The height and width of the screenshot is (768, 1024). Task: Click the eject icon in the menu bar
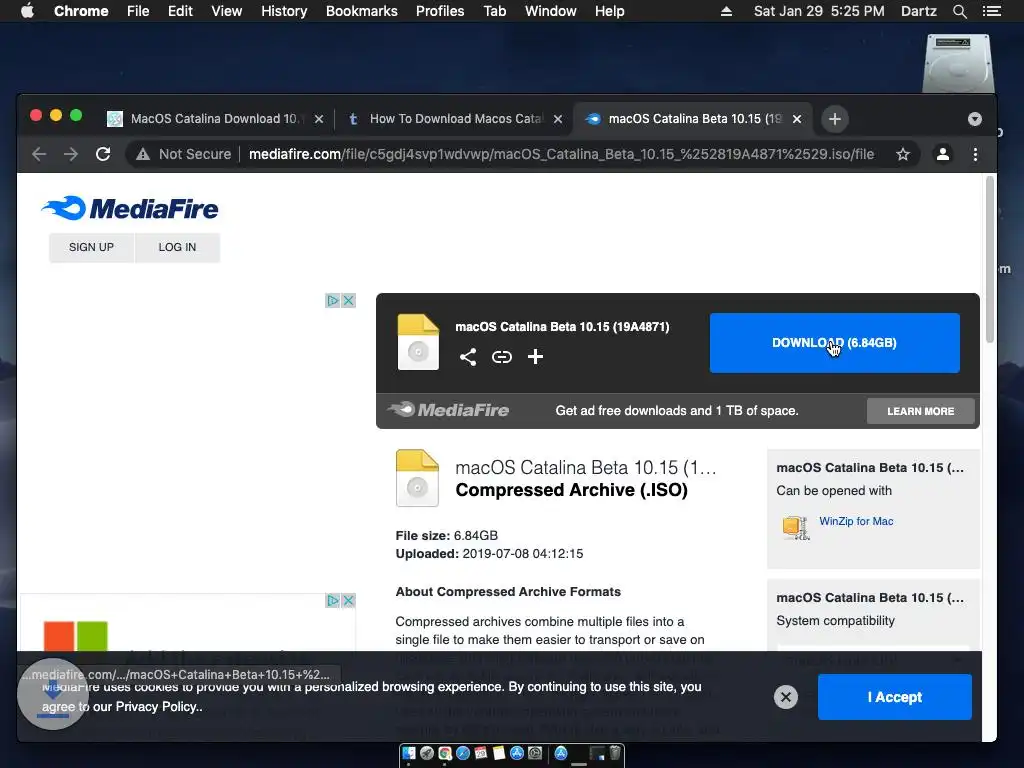point(726,11)
